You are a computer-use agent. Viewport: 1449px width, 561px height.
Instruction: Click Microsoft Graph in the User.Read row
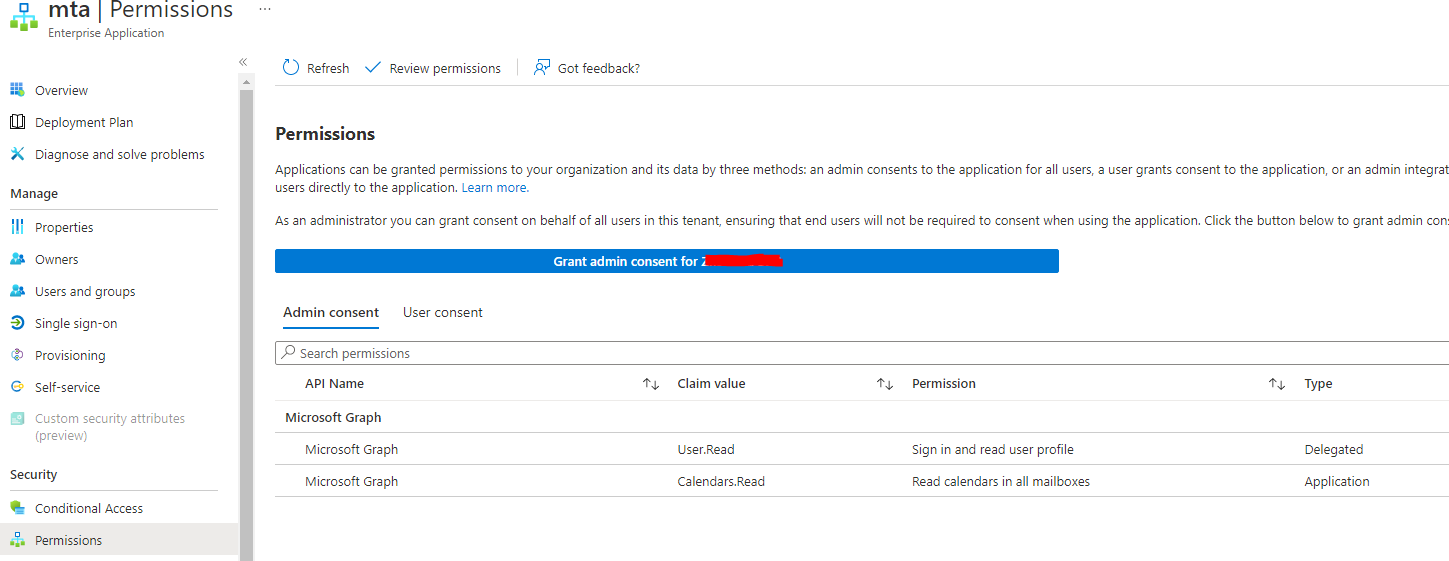[351, 449]
